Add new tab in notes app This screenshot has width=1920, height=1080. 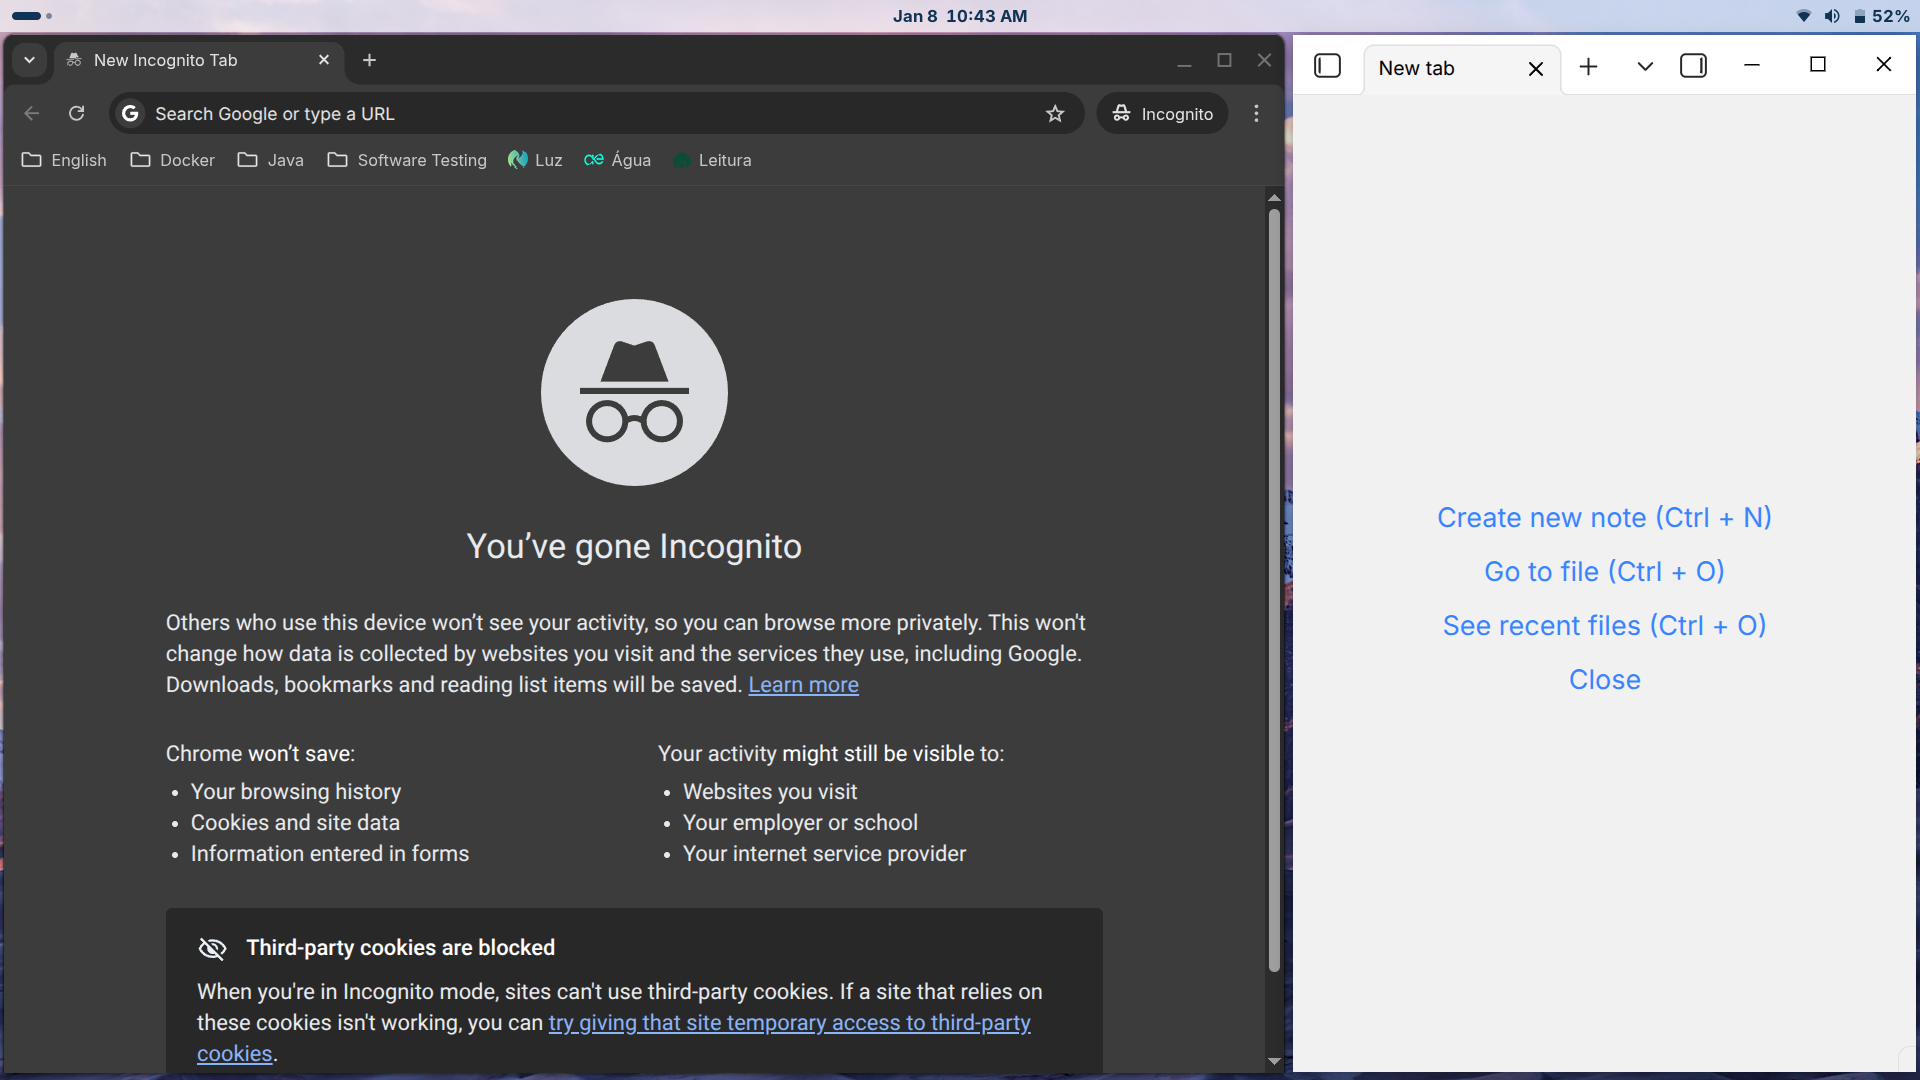point(1588,67)
